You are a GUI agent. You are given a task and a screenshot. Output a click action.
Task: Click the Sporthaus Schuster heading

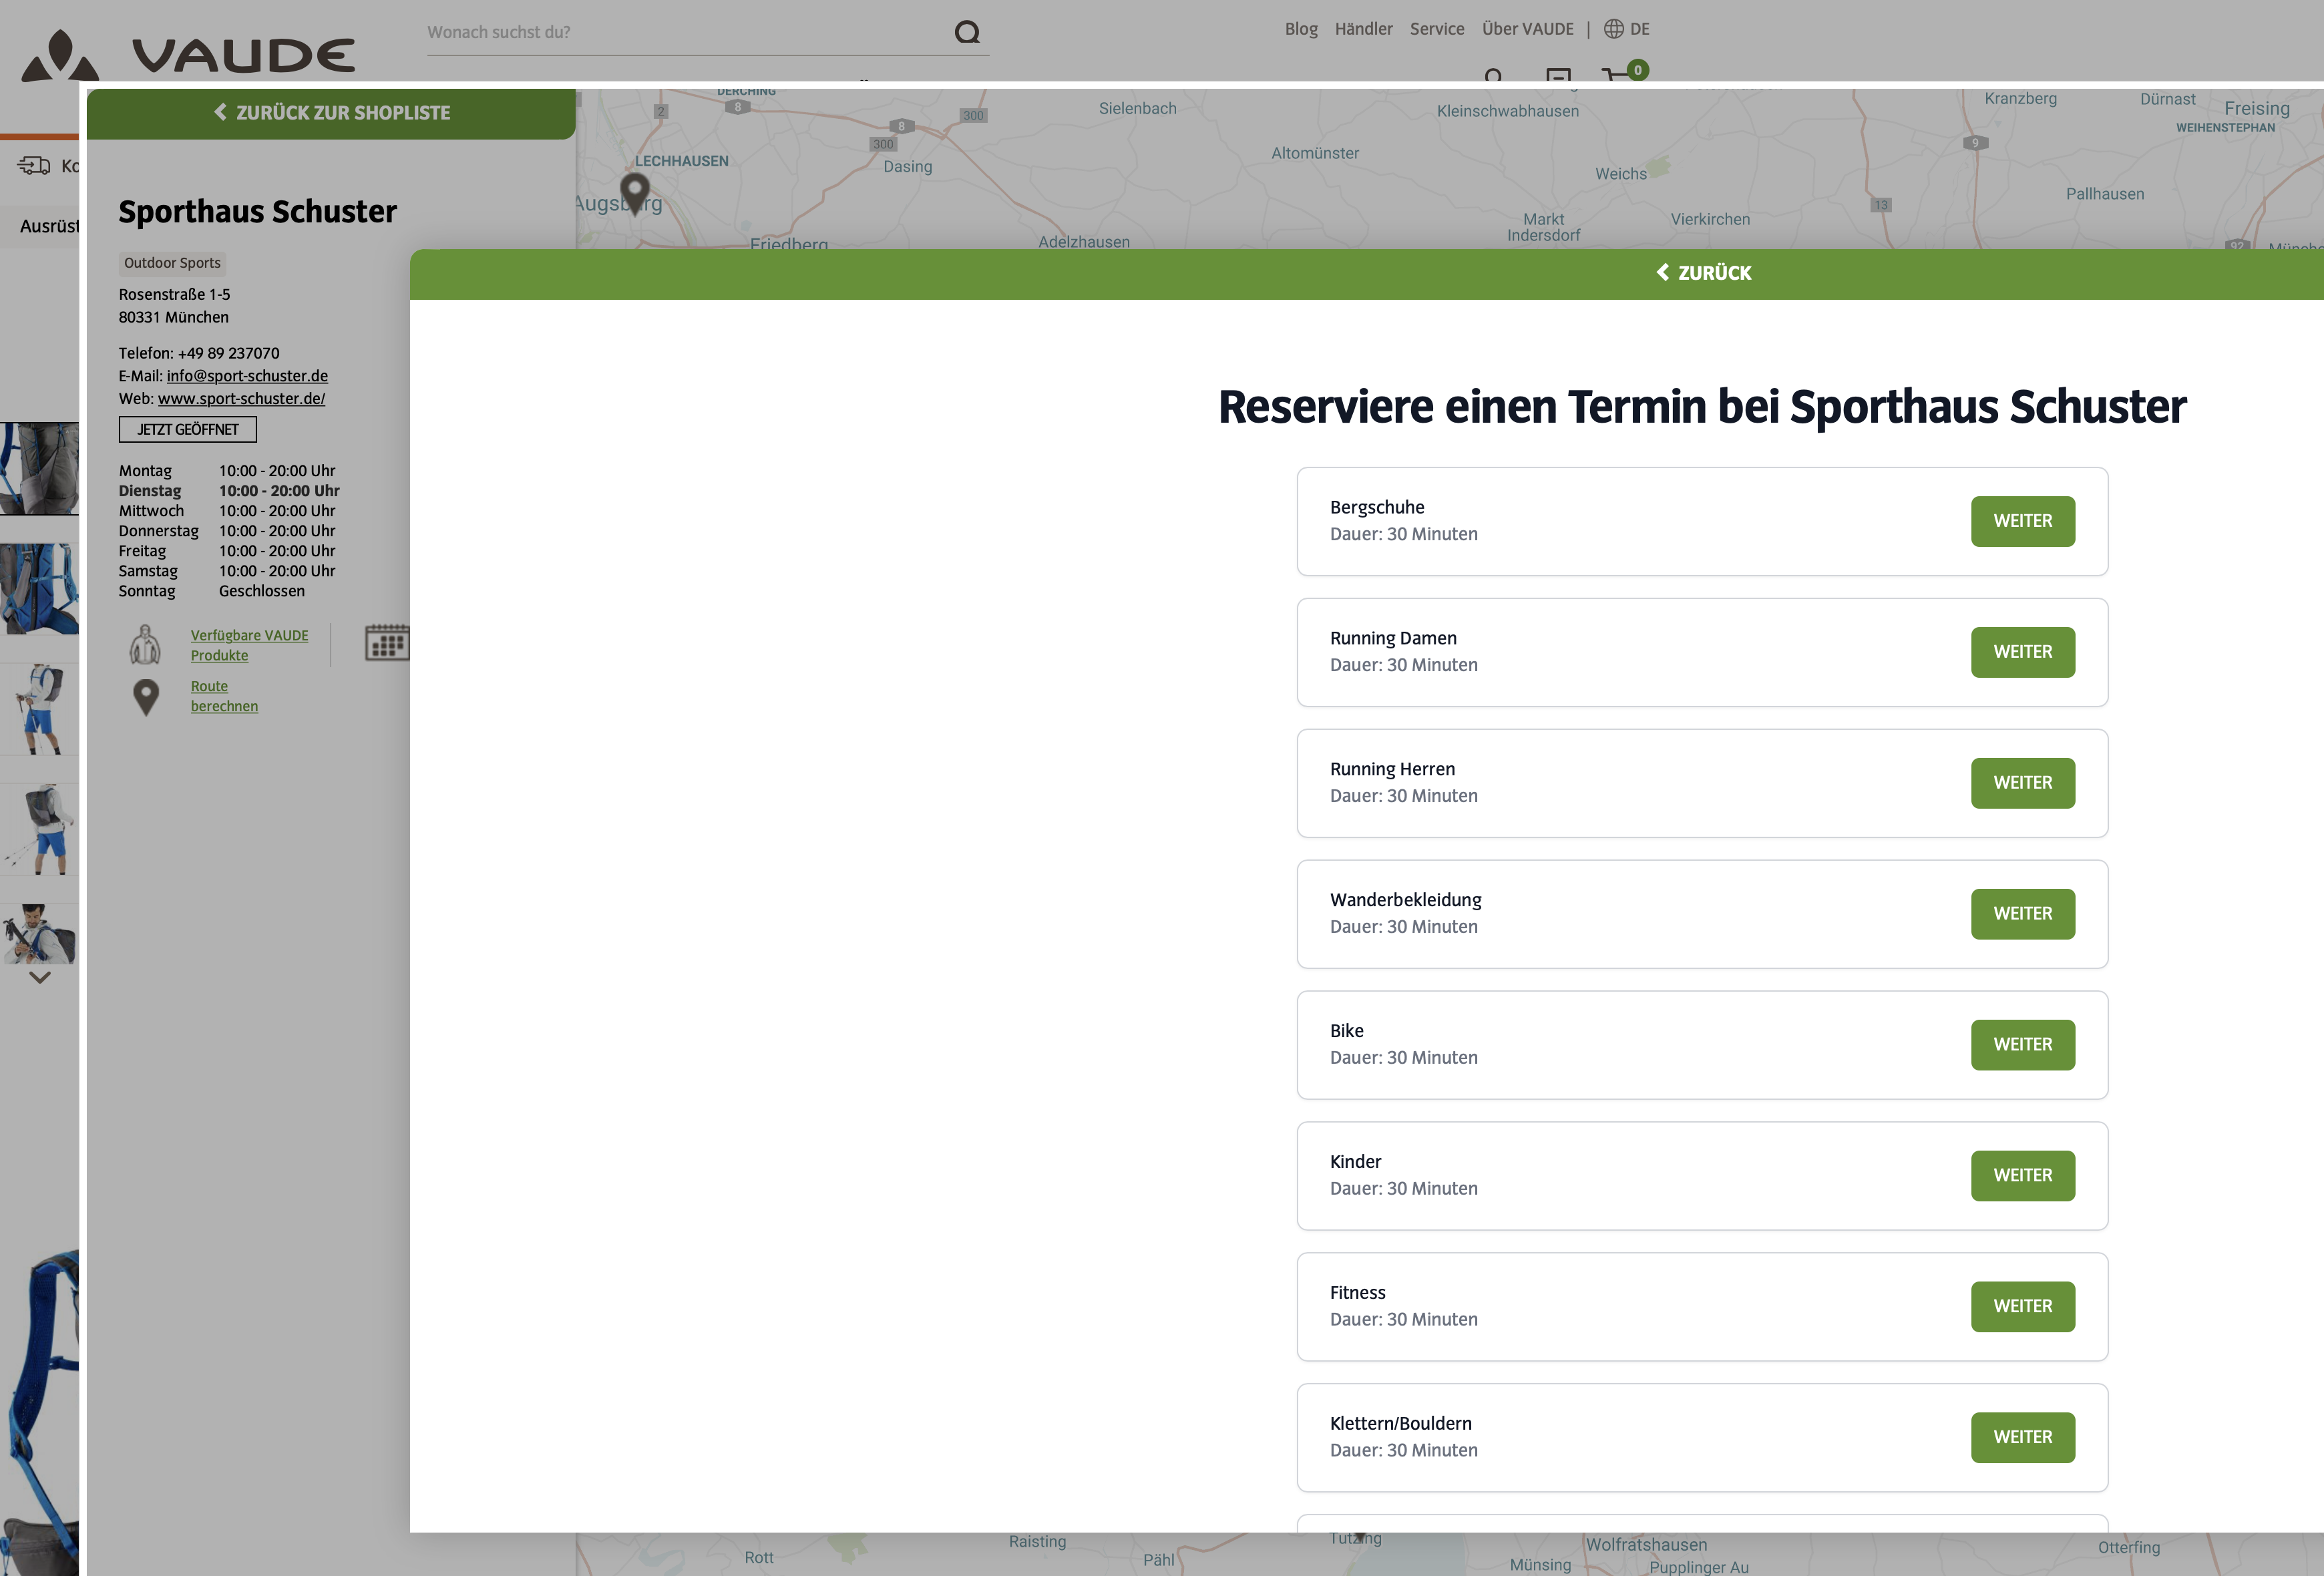(258, 212)
